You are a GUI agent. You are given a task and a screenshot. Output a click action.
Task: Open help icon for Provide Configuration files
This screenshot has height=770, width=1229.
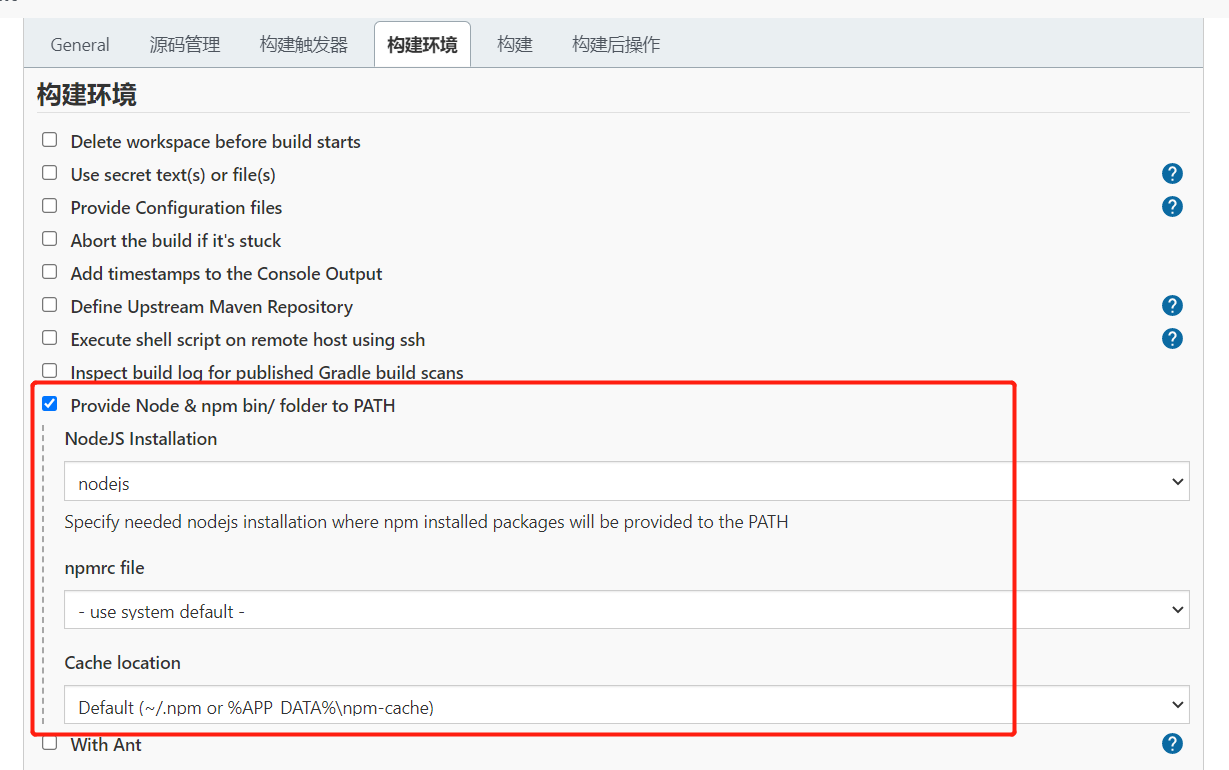point(1172,207)
